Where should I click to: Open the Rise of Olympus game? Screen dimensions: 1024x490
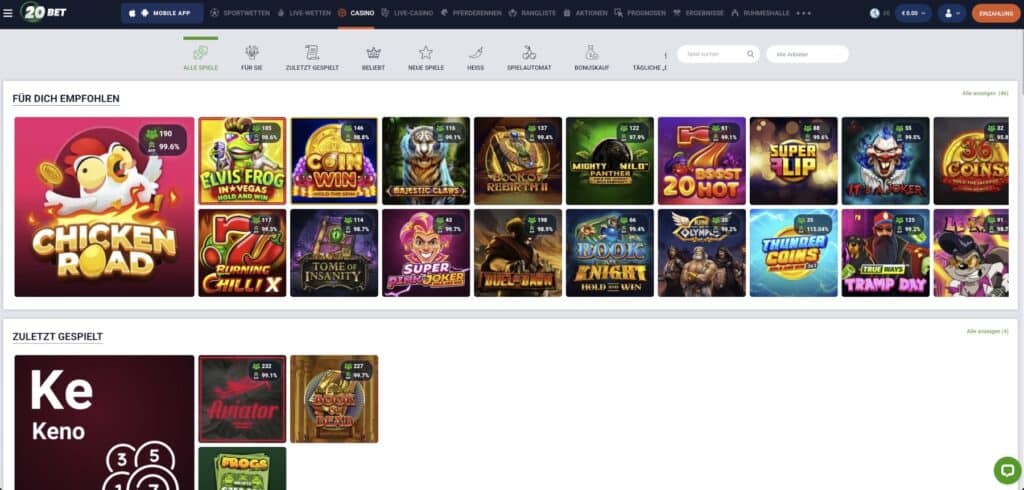pos(701,253)
